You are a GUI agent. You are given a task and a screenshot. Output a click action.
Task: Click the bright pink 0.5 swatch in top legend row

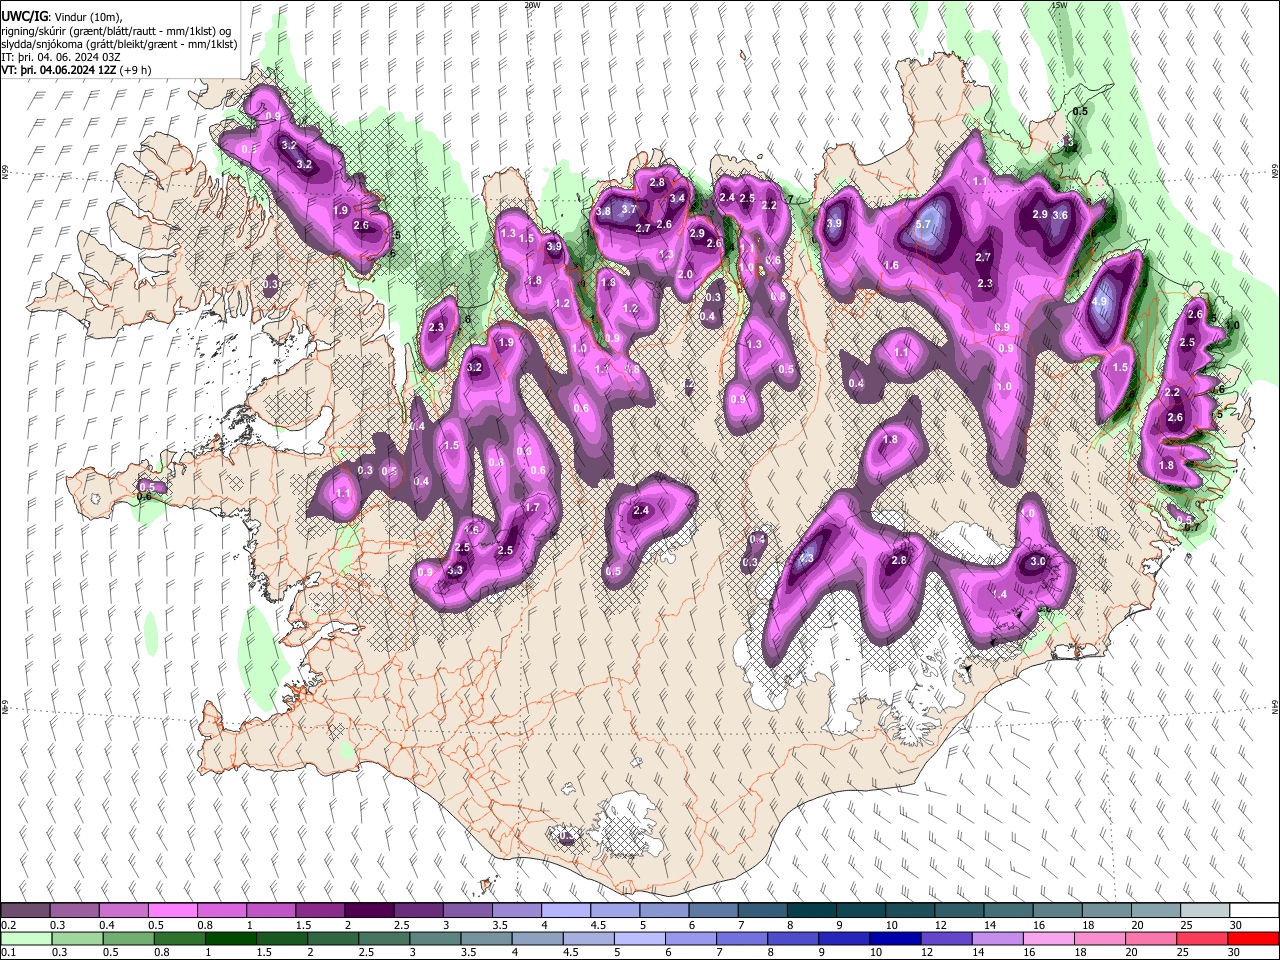coord(172,911)
